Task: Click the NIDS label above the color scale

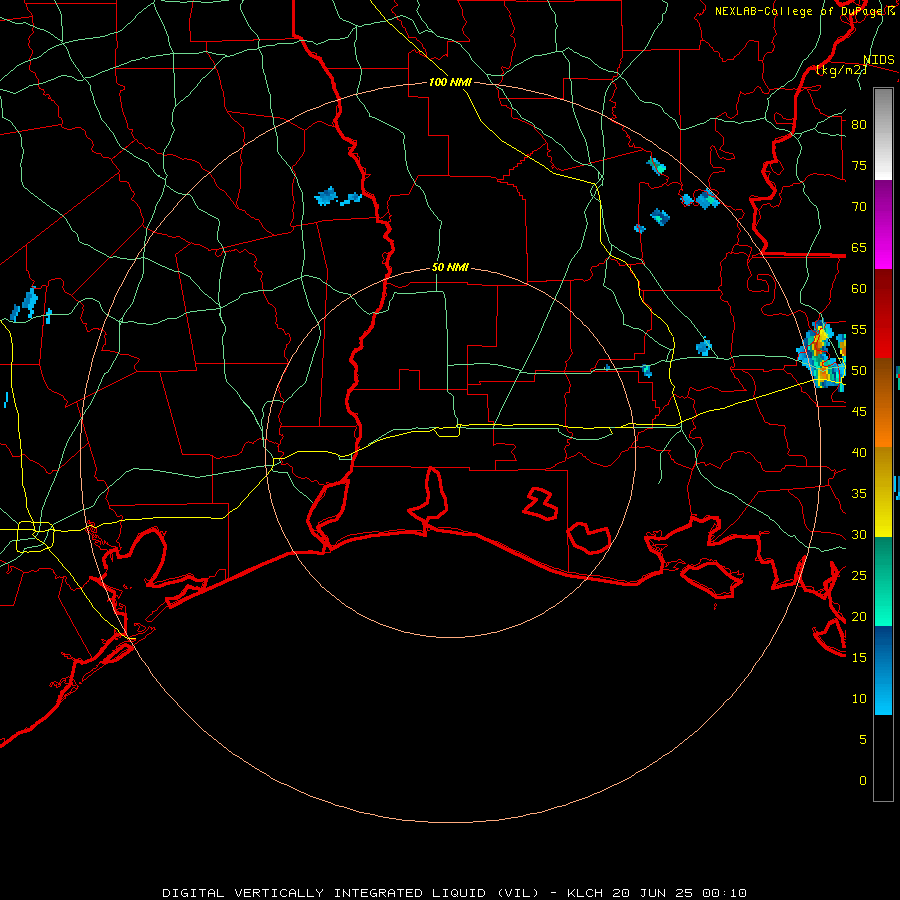Action: (x=878, y=60)
